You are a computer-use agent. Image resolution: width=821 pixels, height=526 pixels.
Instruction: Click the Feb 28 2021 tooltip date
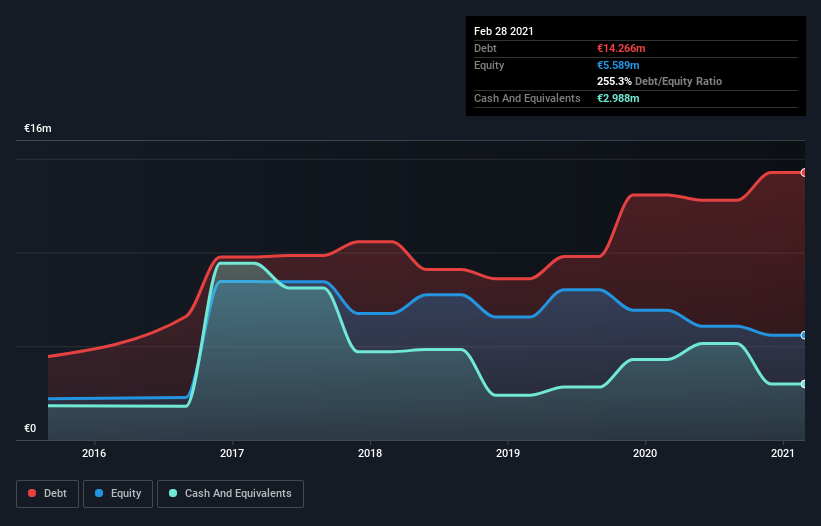coord(504,31)
